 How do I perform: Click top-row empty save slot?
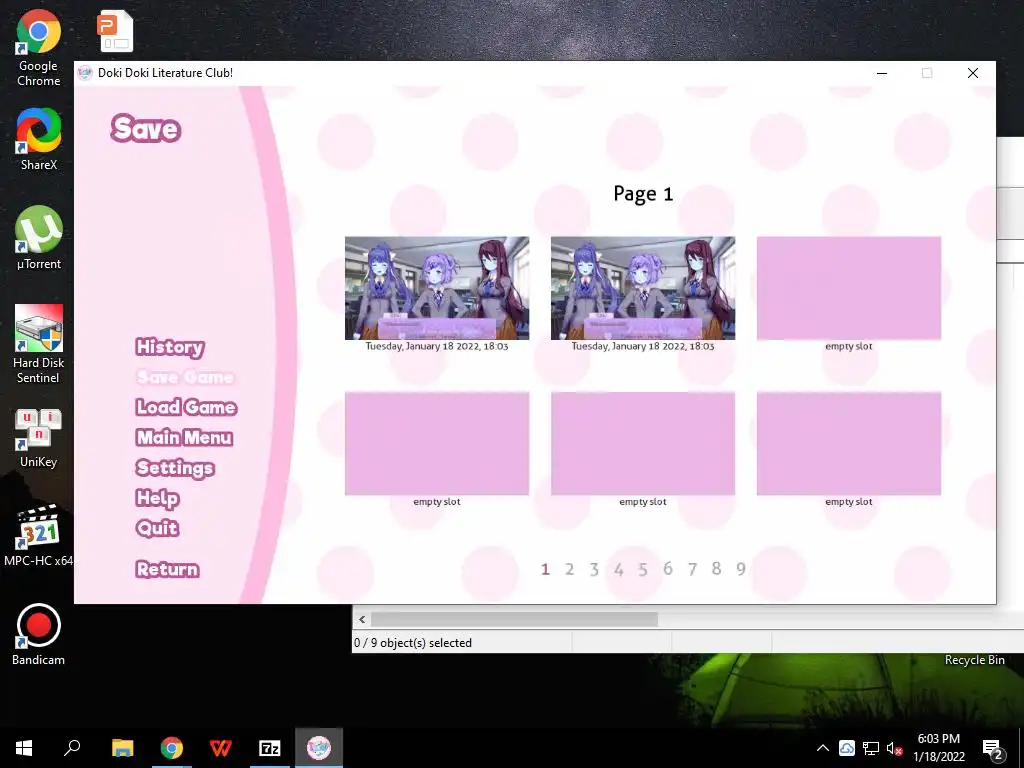point(849,288)
